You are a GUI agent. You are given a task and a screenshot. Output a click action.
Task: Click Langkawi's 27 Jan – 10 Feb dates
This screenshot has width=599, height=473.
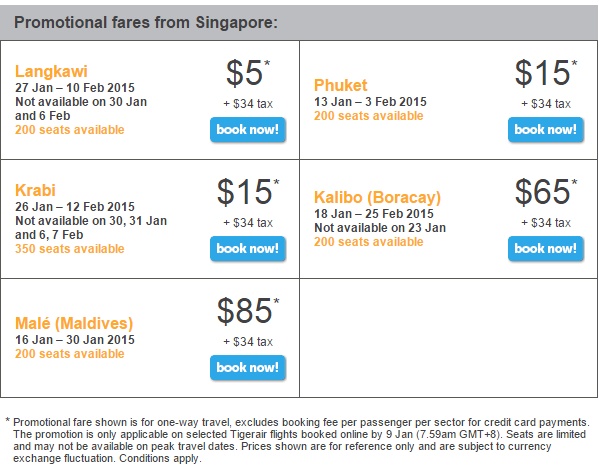pyautogui.click(x=75, y=87)
